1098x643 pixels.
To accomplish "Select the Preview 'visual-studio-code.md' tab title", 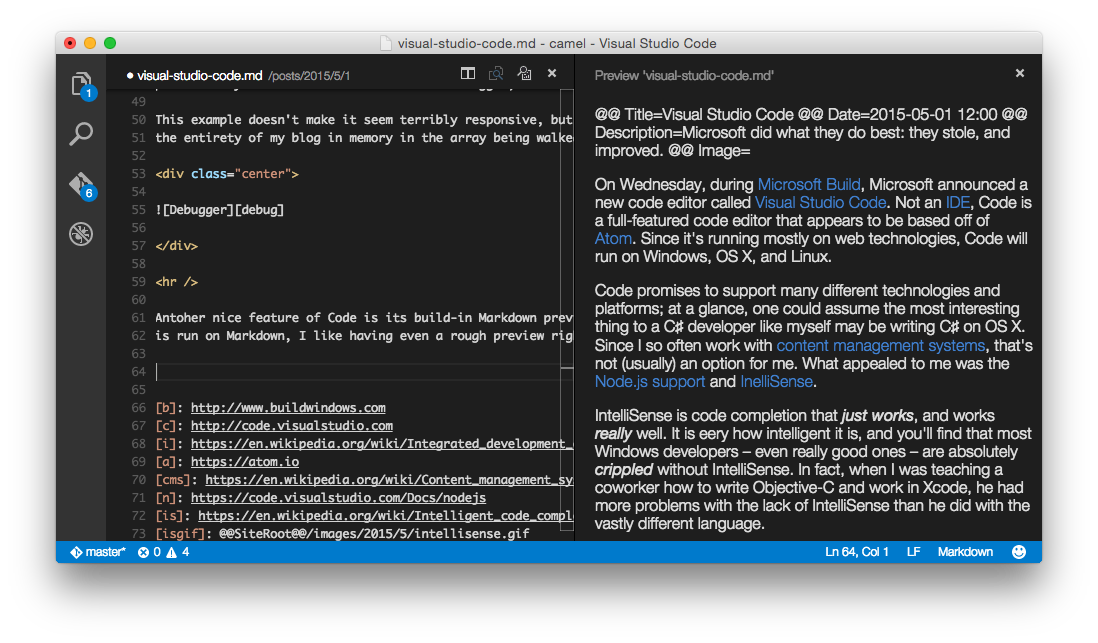I will click(684, 76).
